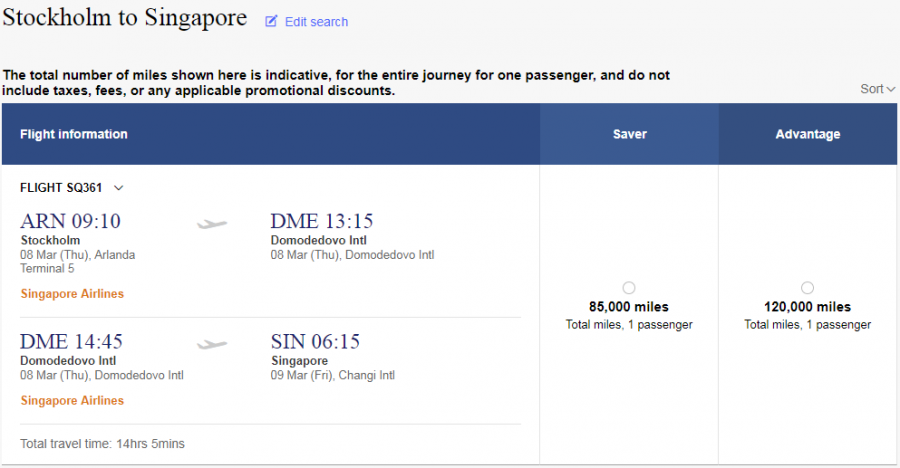Click the Advantage column header

click(x=807, y=134)
